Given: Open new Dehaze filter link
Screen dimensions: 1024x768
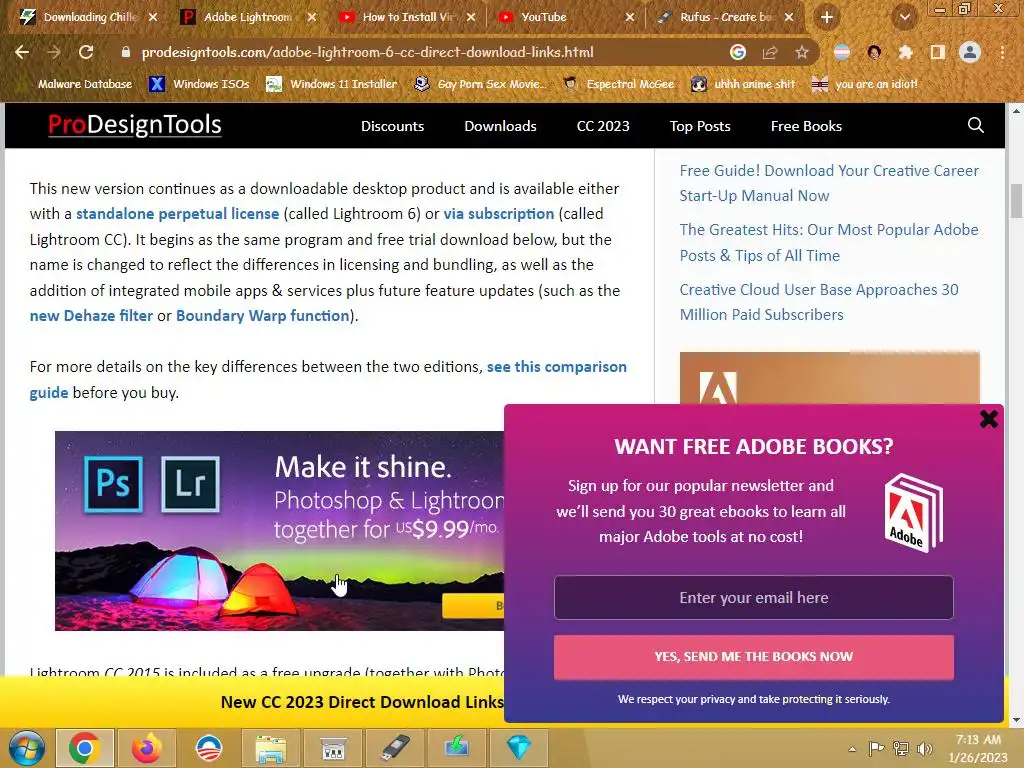Looking at the screenshot, I should [x=91, y=315].
